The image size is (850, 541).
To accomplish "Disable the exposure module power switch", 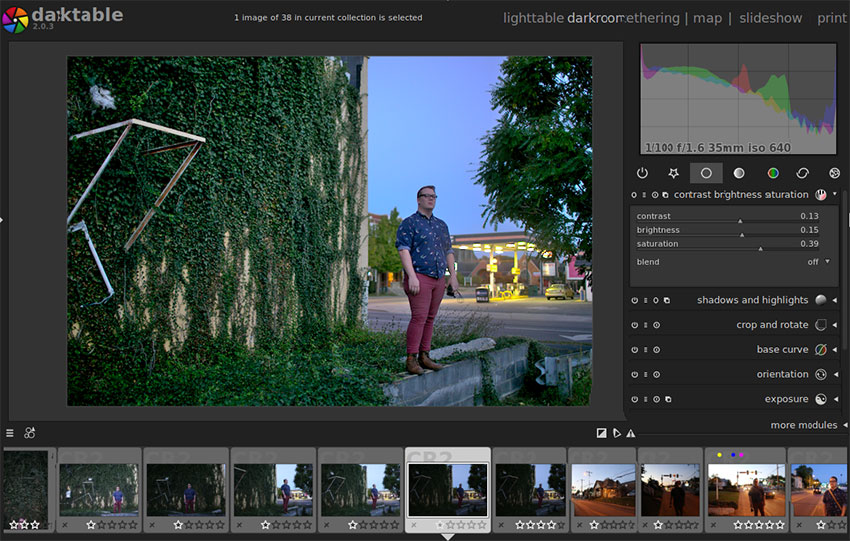I will [635, 400].
